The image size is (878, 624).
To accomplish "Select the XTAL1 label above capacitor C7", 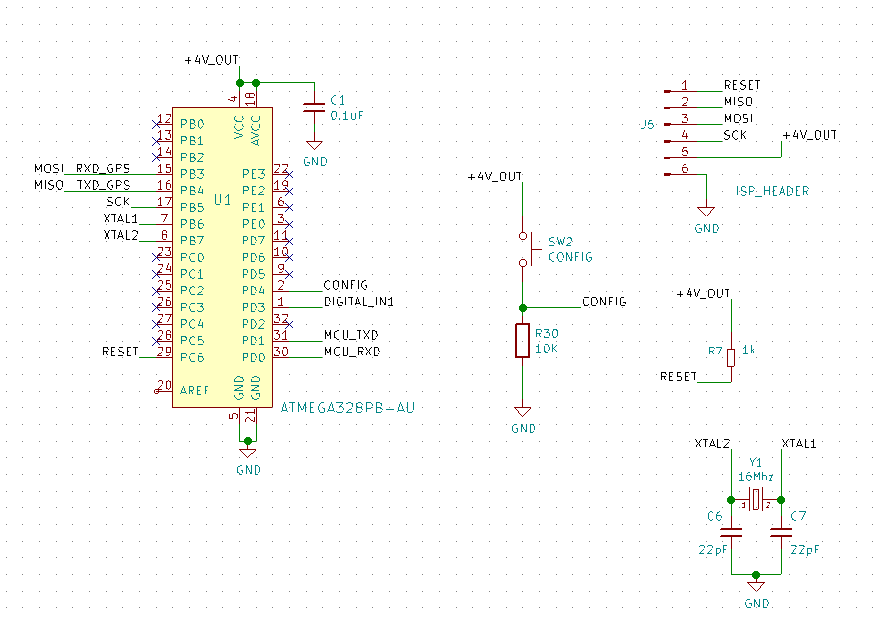I will coord(799,442).
